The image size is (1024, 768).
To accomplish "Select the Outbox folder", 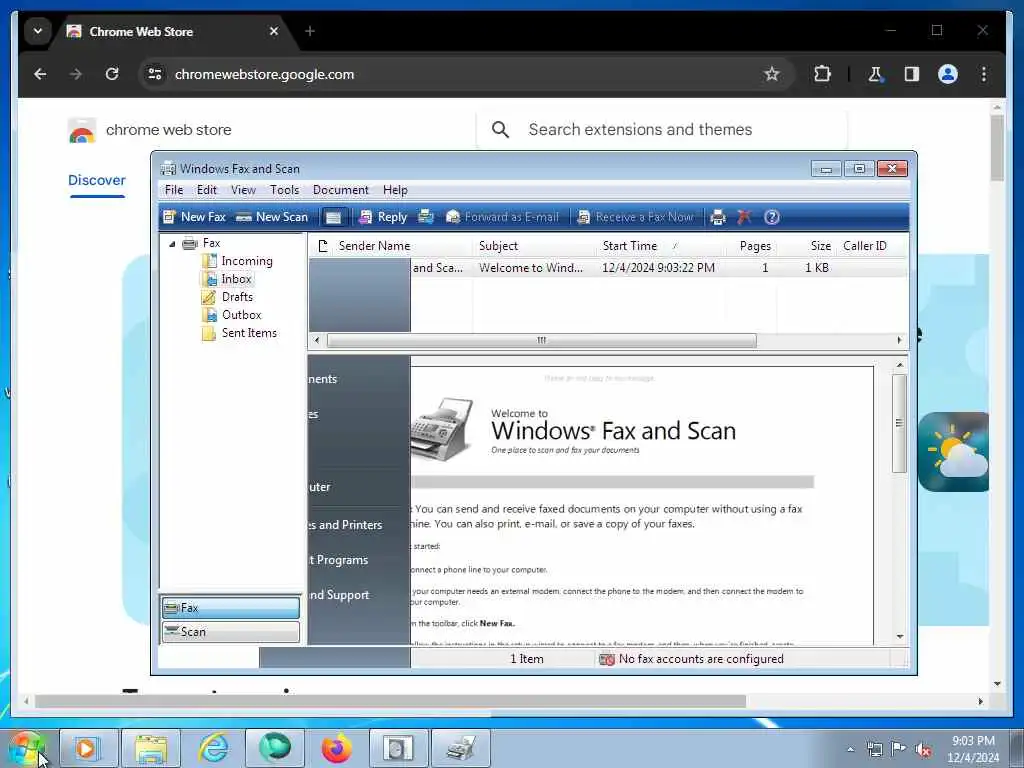I will tap(232, 315).
